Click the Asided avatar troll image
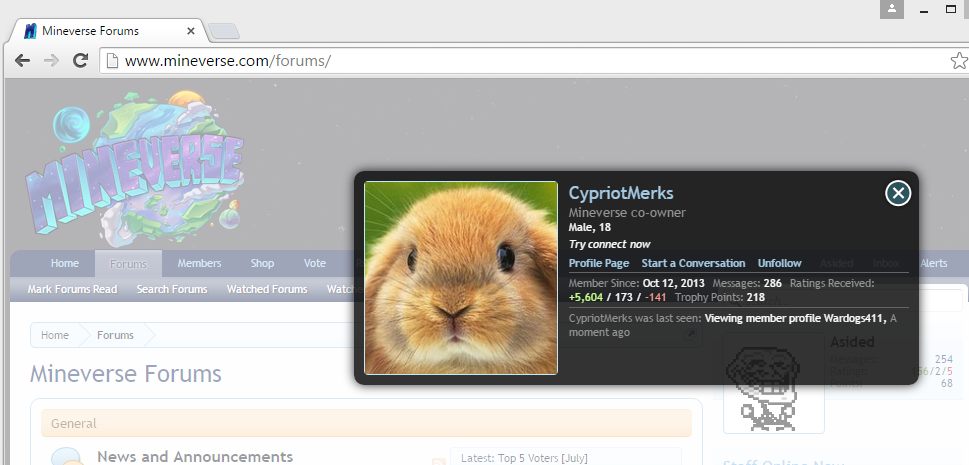This screenshot has height=465, width=969. click(774, 383)
